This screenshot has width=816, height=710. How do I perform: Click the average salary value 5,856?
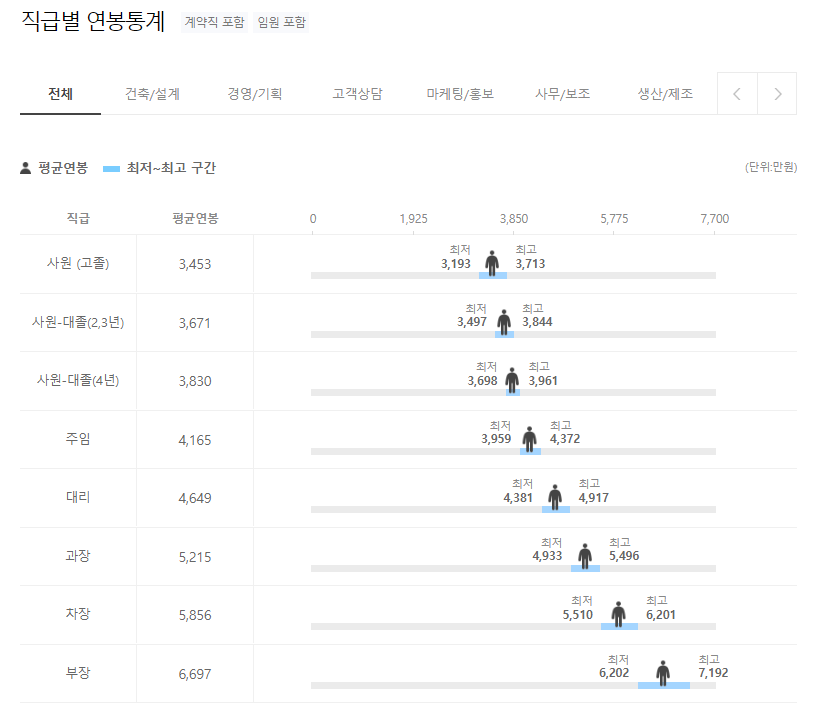[195, 616]
